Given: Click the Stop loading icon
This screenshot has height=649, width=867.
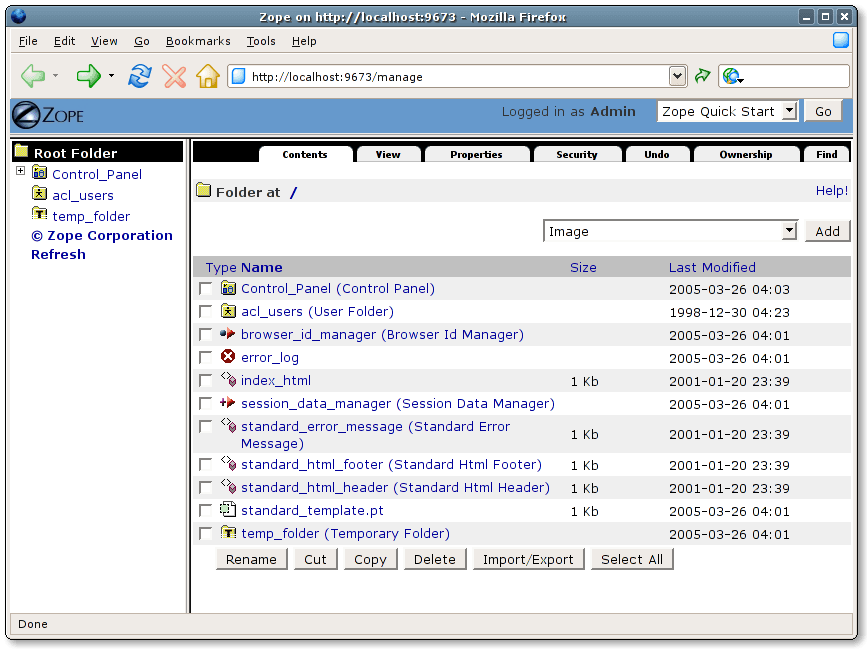Looking at the screenshot, I should (174, 76).
